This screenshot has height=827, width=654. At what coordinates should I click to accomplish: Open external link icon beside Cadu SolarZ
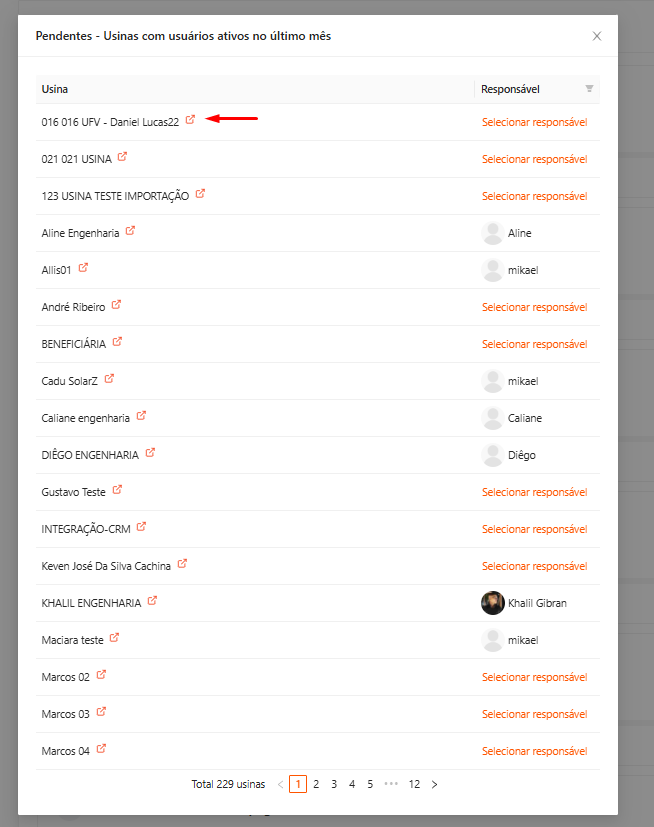[109, 379]
